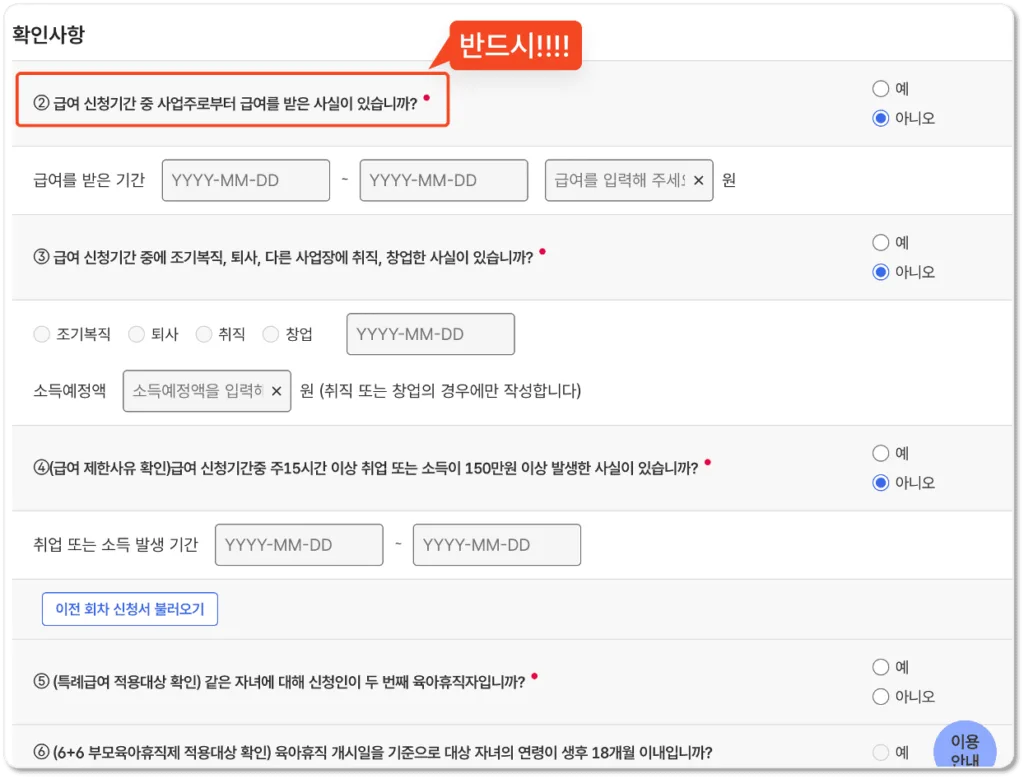Click question ④ 급여 제한사유 확인 text
This screenshot has height=779, width=1024.
coord(366,468)
